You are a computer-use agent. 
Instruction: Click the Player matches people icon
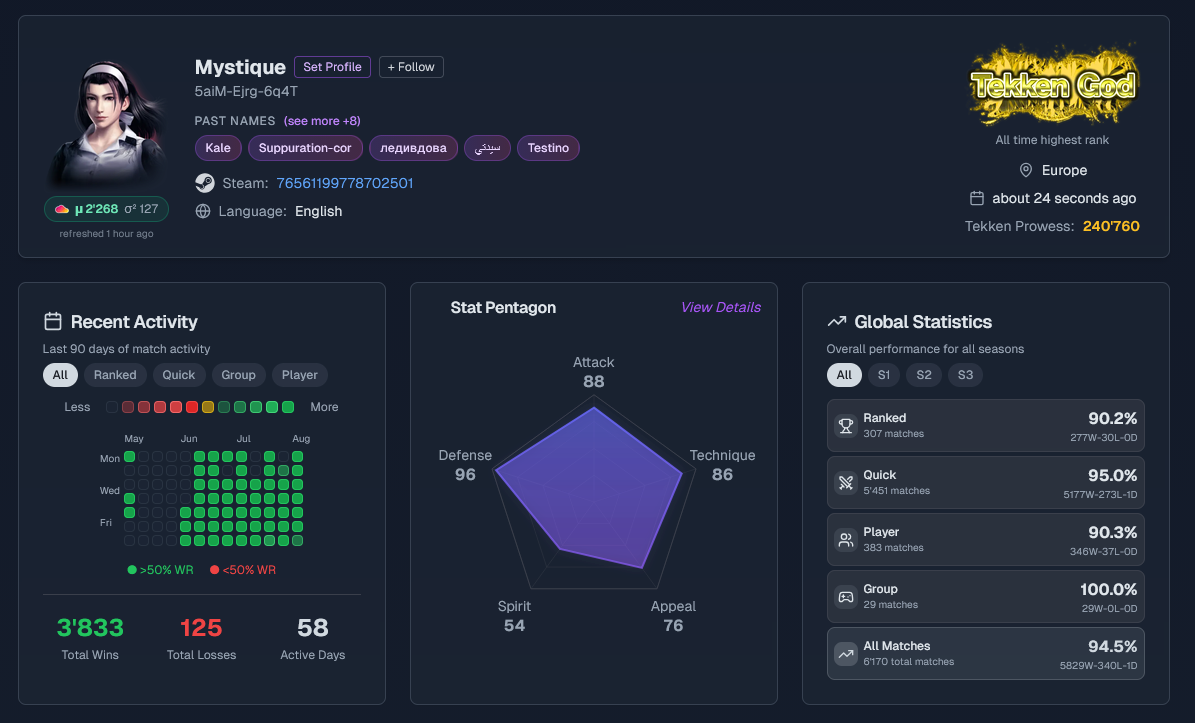(846, 539)
